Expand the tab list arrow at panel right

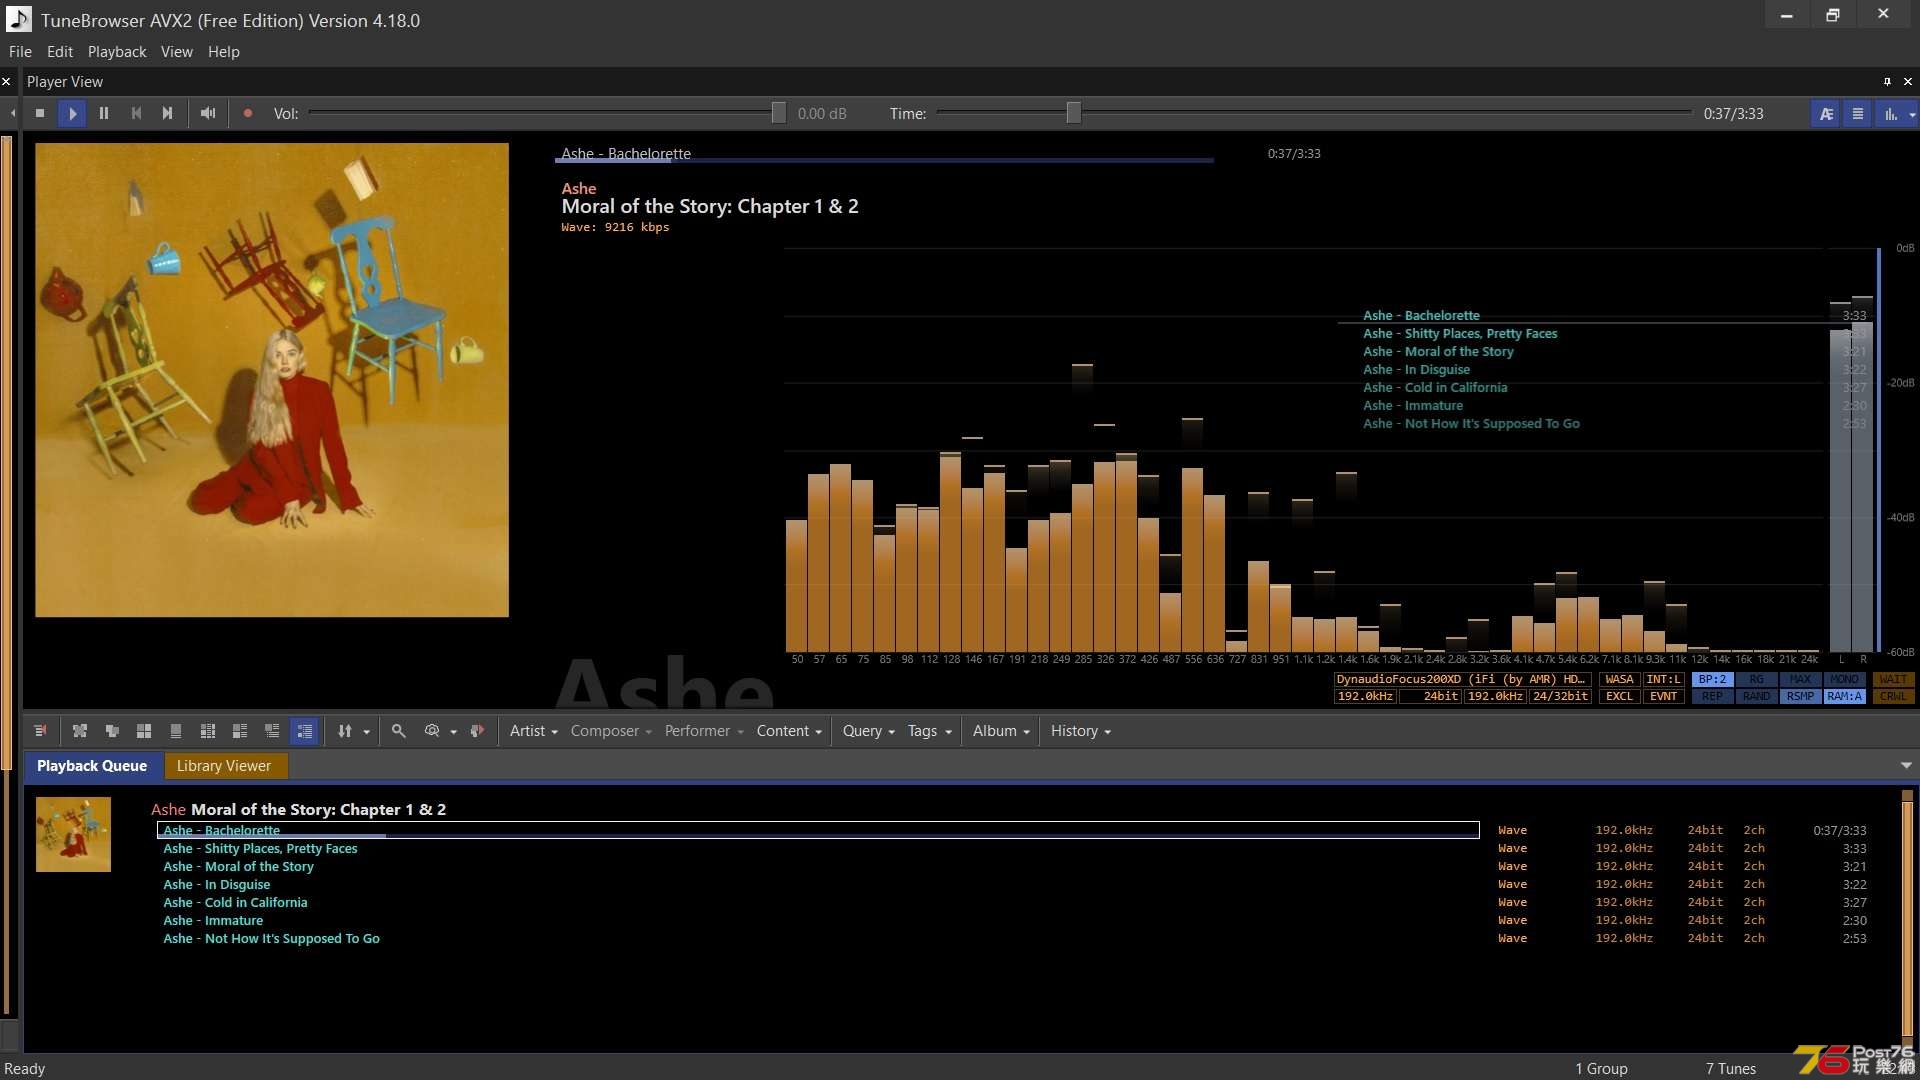pos(1906,766)
